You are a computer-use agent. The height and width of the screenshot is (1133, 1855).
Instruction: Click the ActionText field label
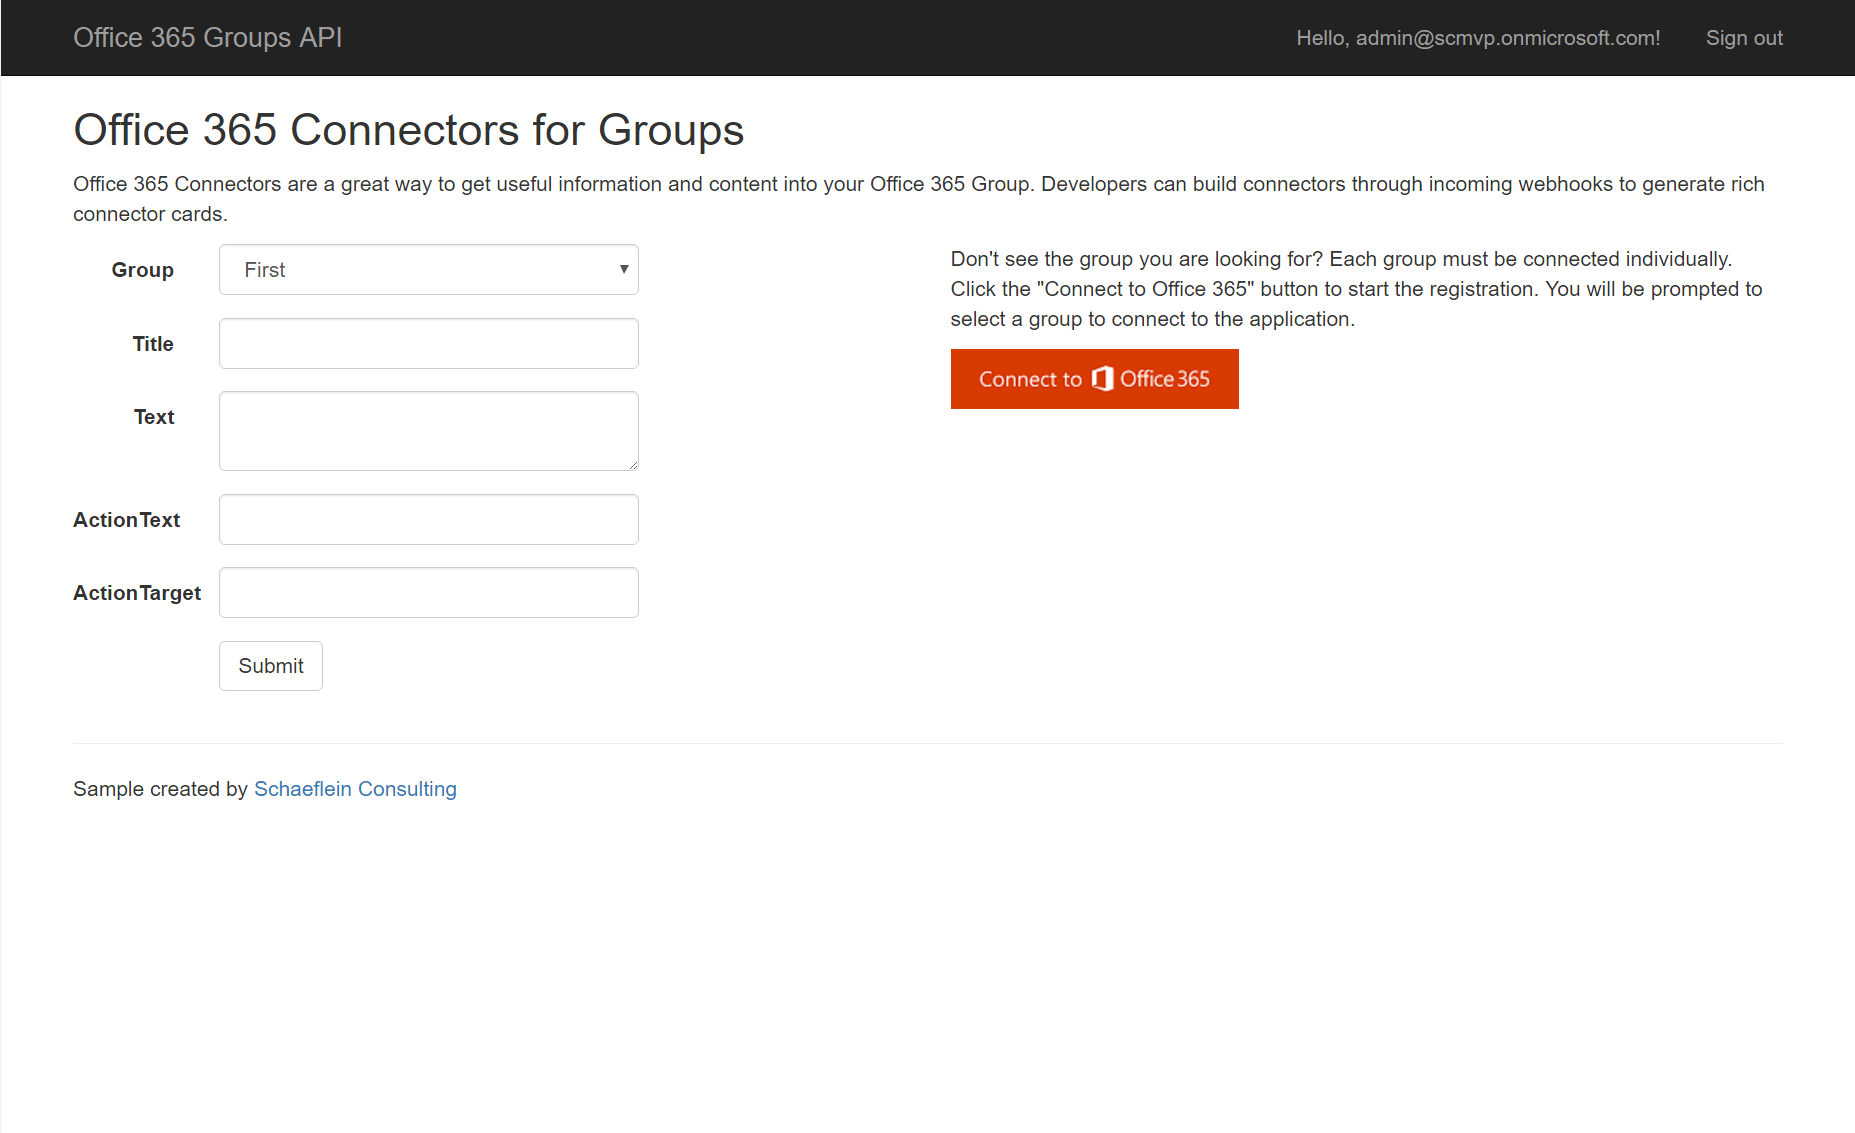[x=127, y=520]
